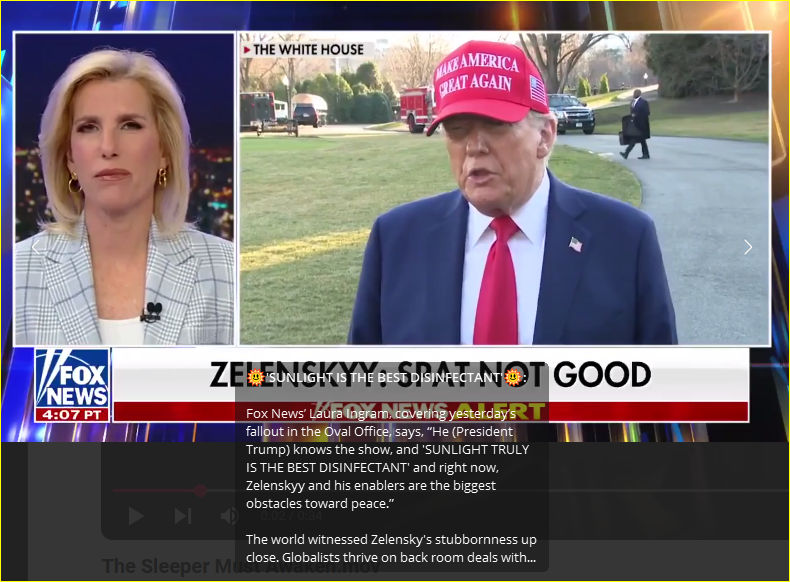
Task: Click the play button in the dimmed video player
Action: [136, 516]
